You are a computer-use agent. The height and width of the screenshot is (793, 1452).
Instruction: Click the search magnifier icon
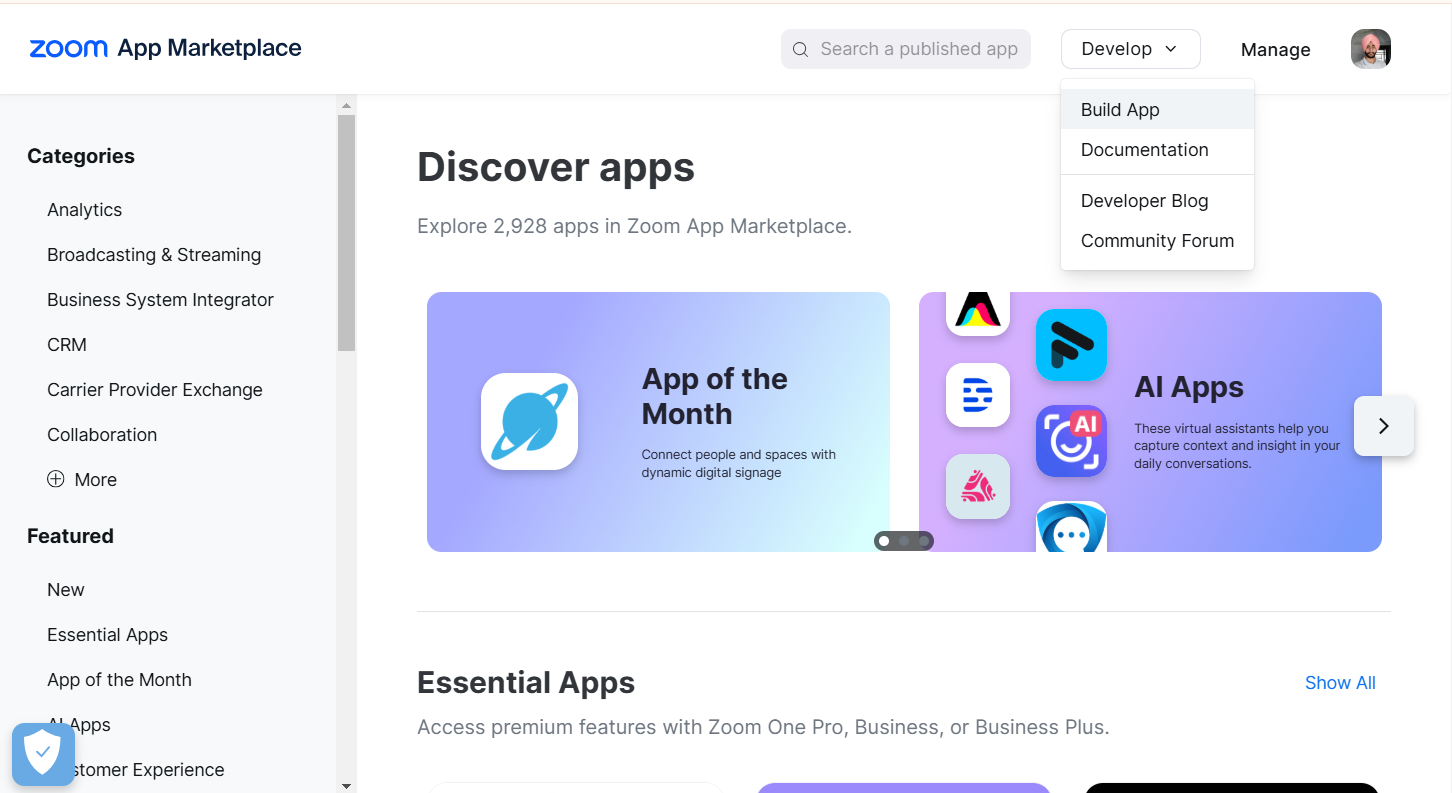[800, 49]
